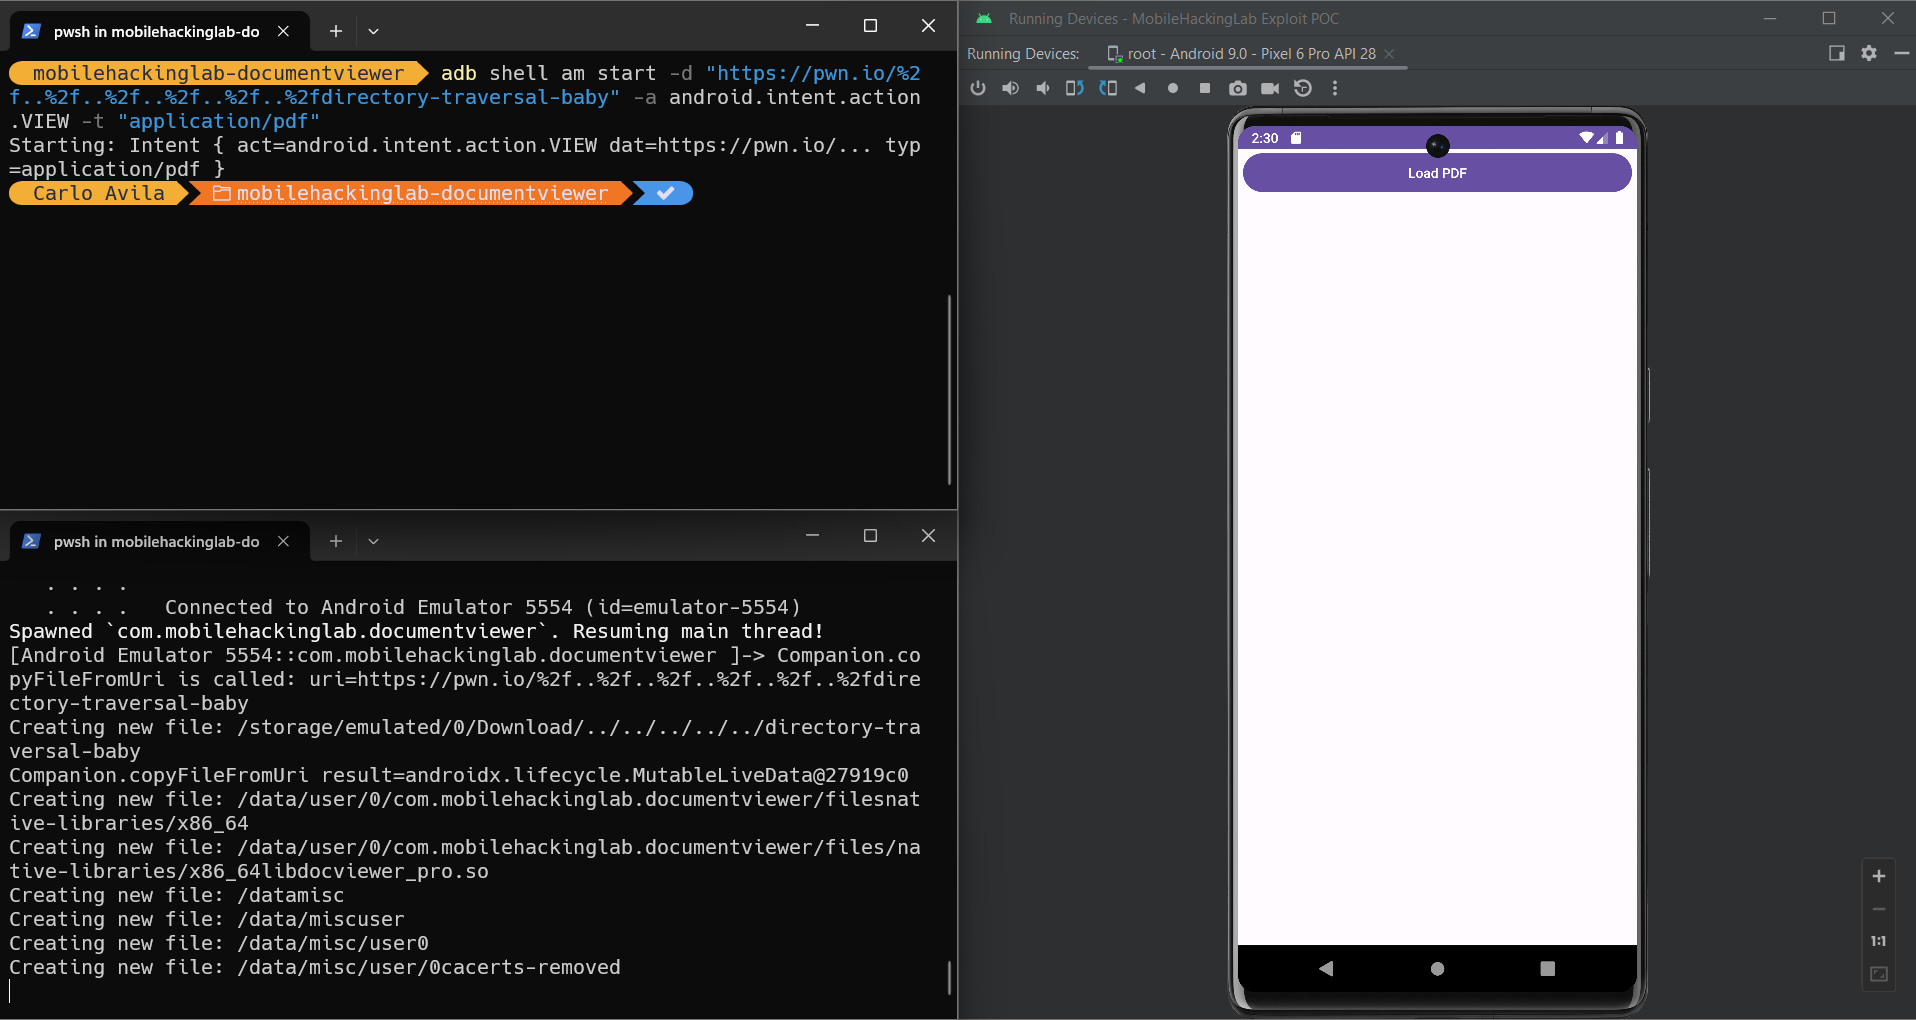Image resolution: width=1916 pixels, height=1020 pixels.
Task: Close the top terminal pwsh tab
Action: (x=284, y=31)
